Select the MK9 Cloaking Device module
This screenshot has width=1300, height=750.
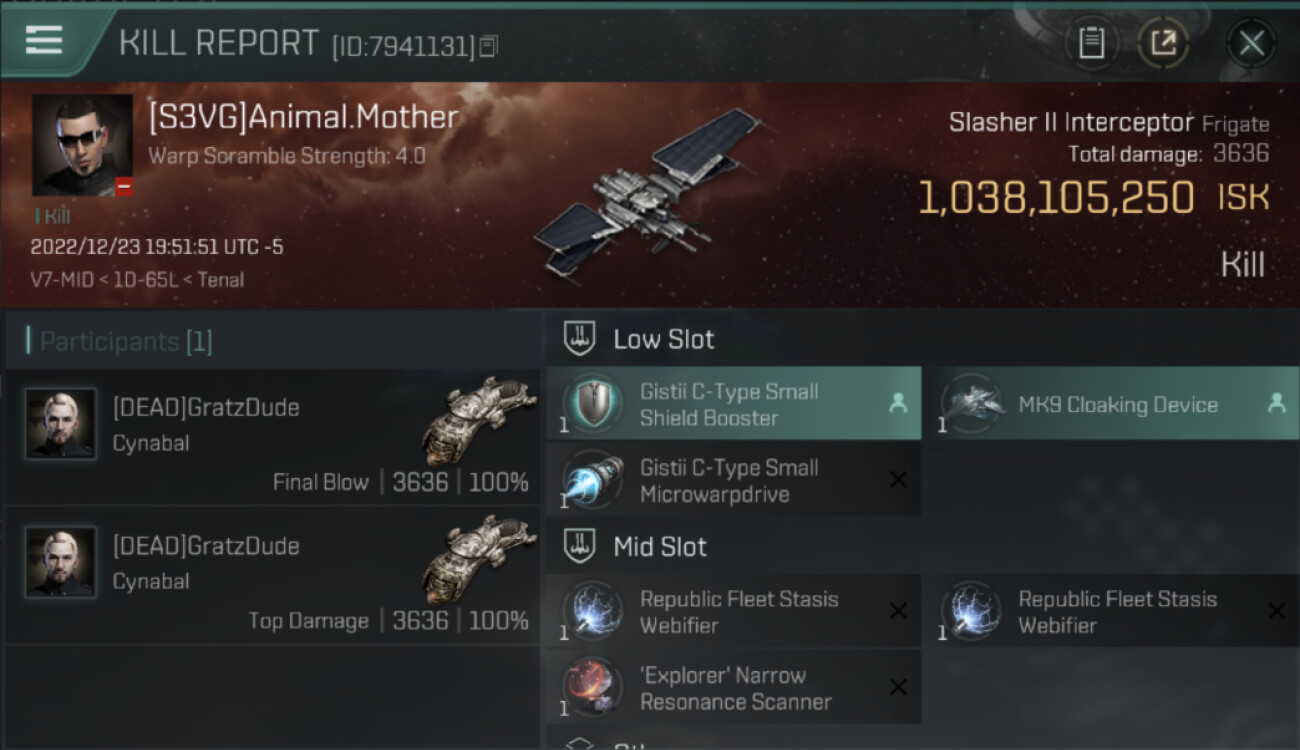[1110, 404]
